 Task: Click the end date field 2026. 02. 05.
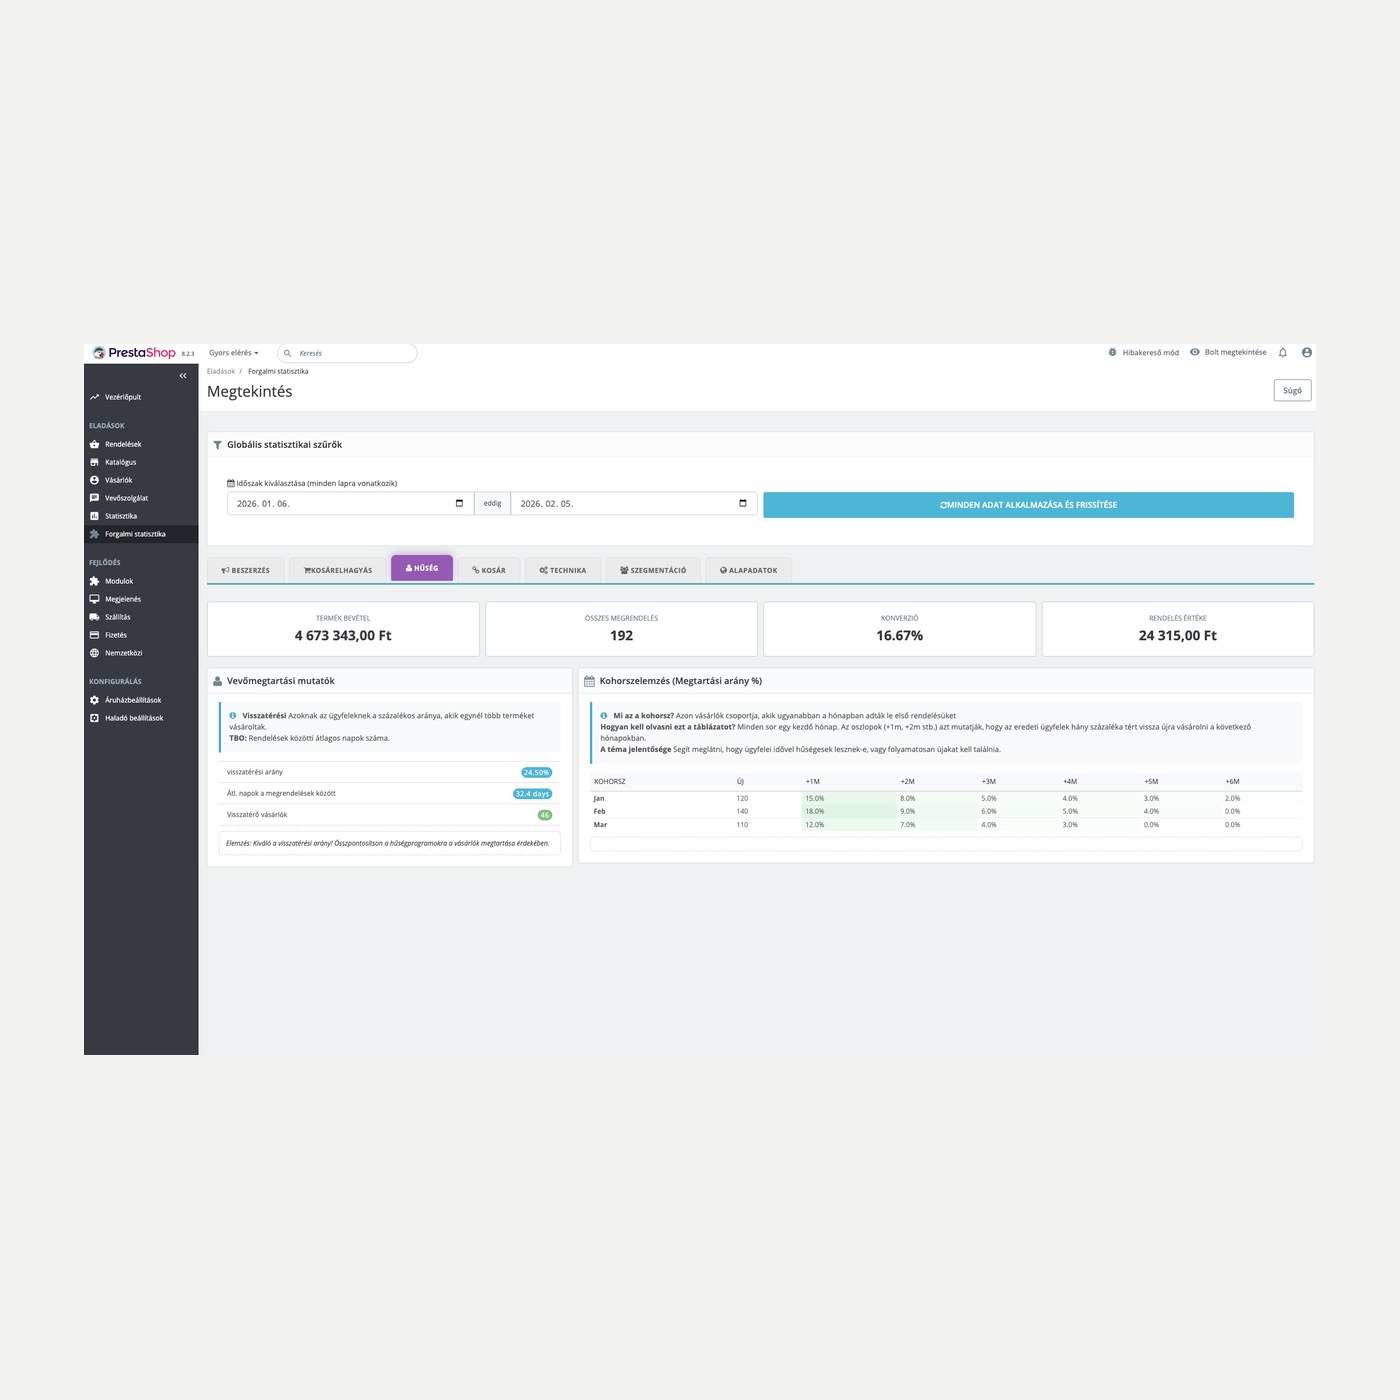coord(634,503)
